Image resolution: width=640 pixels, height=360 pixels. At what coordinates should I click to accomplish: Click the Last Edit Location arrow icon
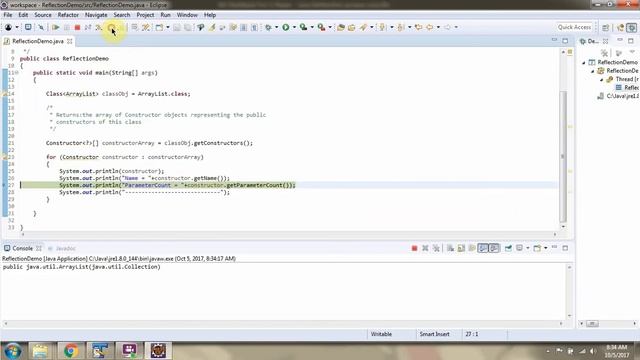[x=418, y=27]
